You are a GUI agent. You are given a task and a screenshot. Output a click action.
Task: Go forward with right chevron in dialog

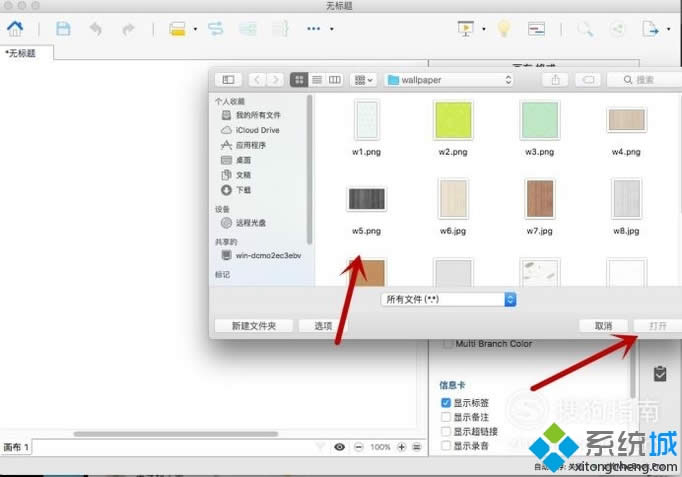click(x=275, y=80)
